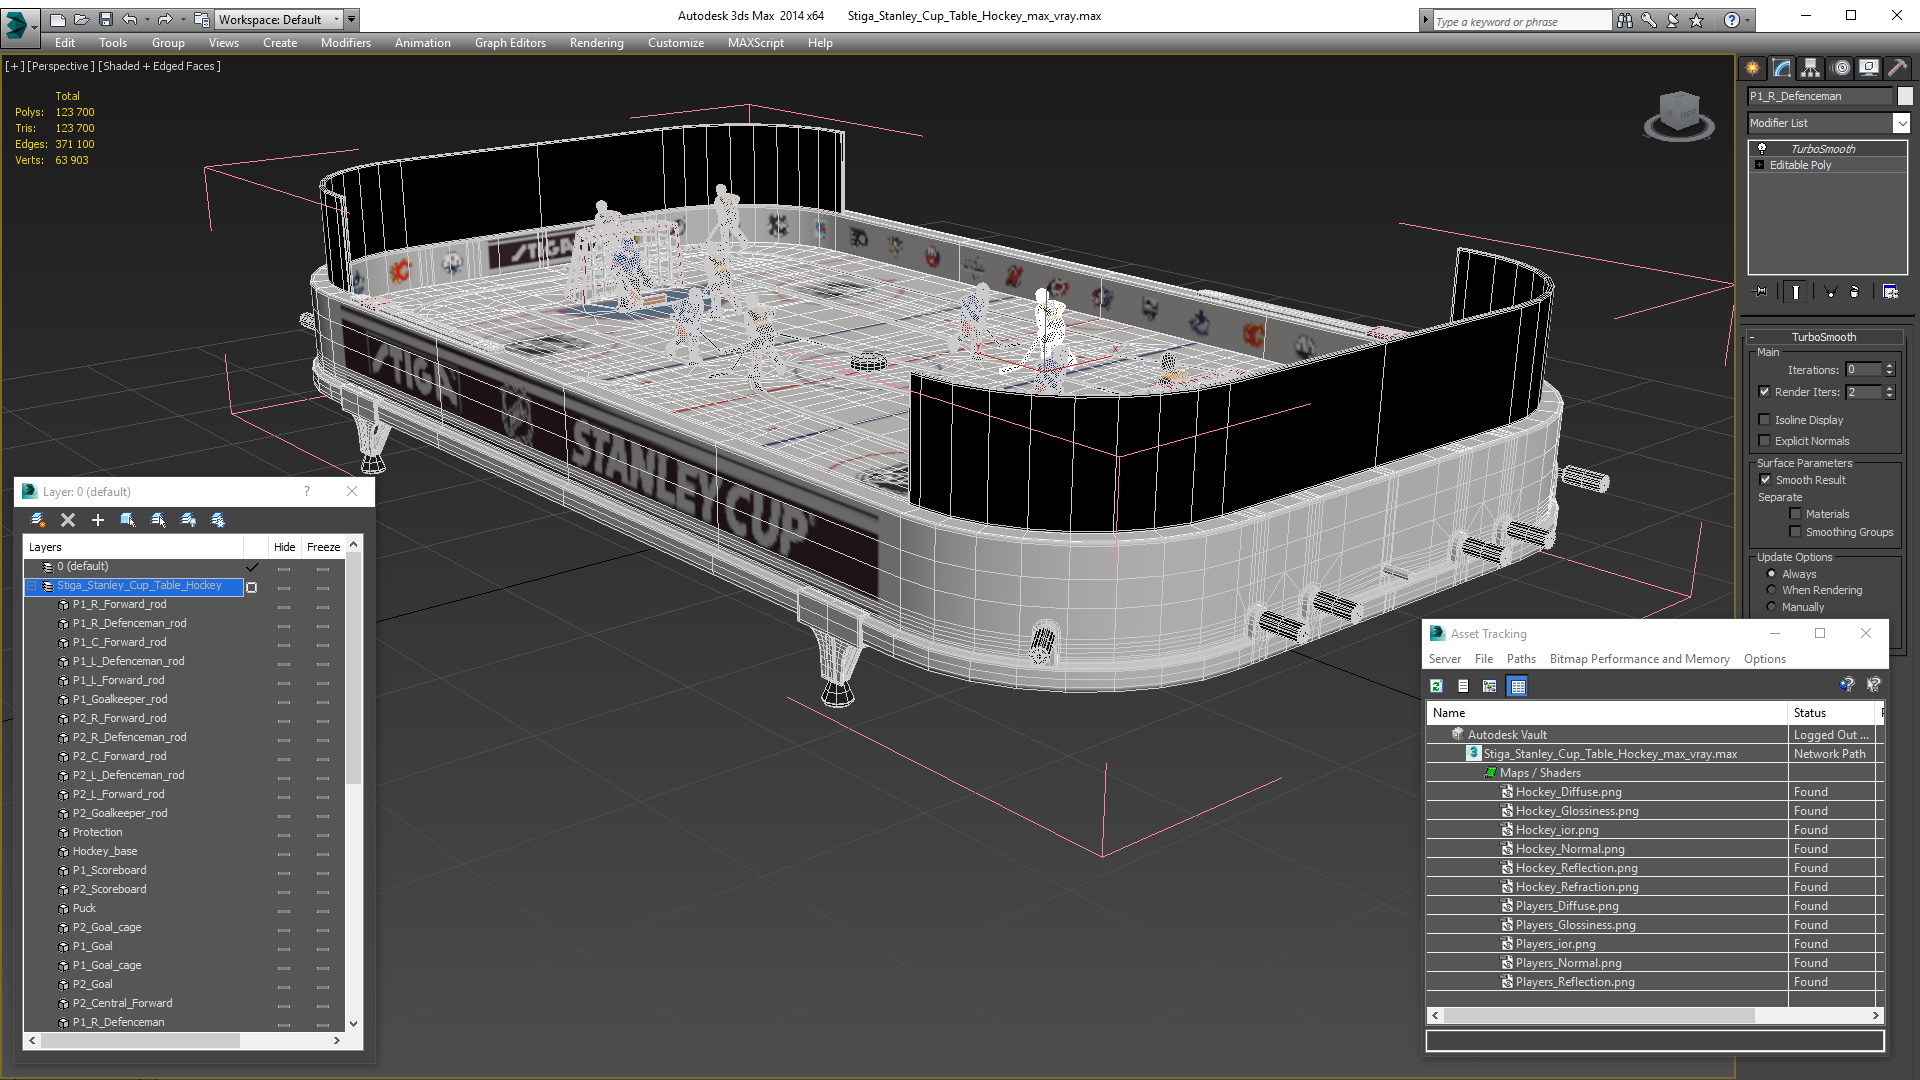
Task: Open the Motion command panel tab
Action: [1840, 68]
